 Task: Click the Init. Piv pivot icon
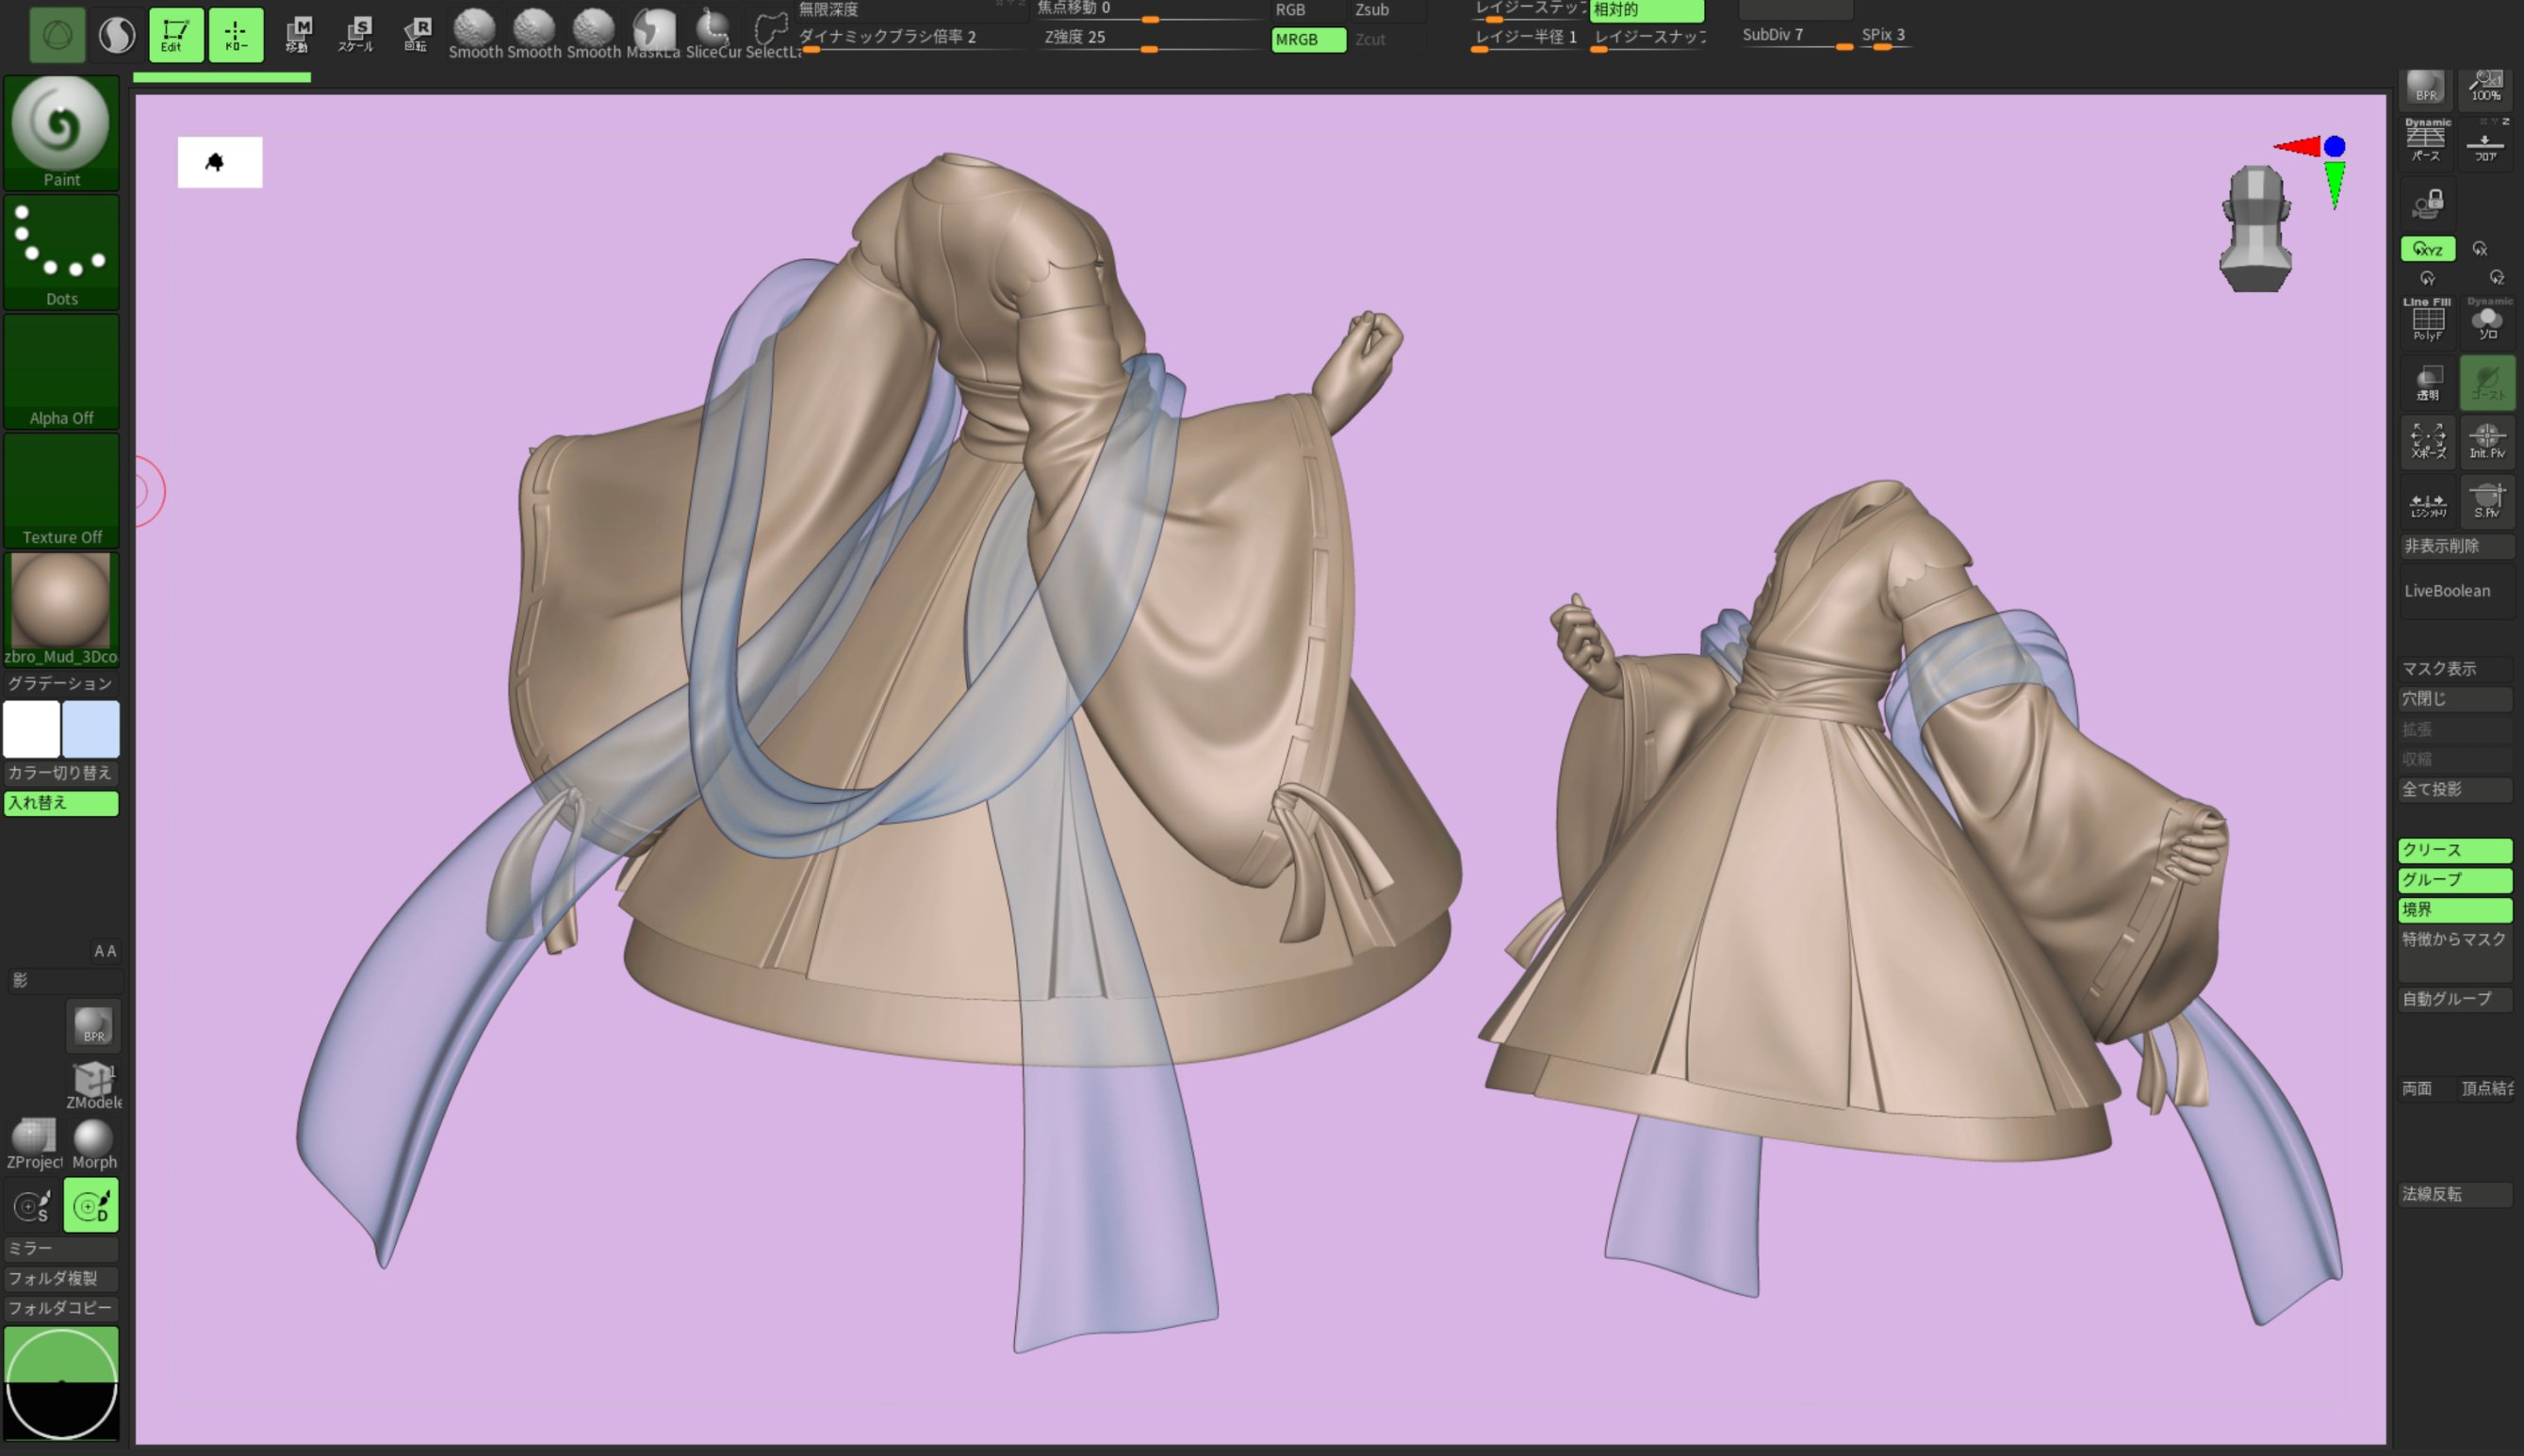tap(2486, 439)
